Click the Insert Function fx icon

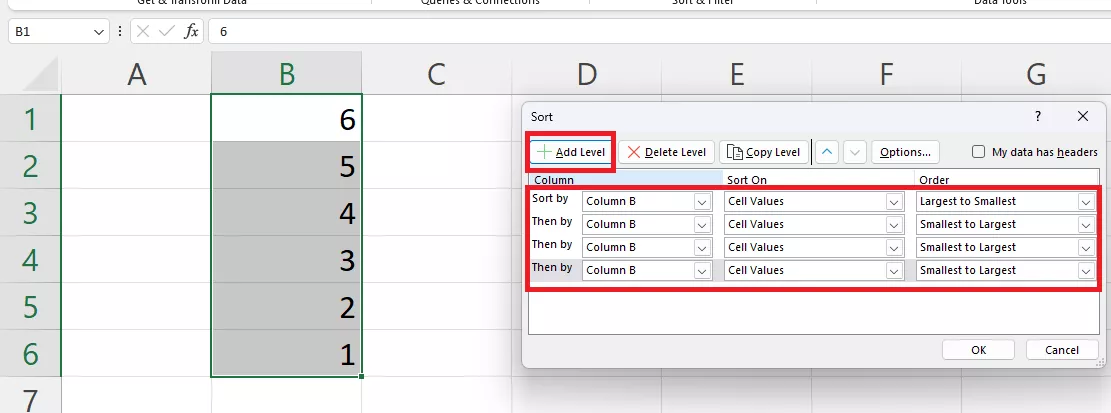(191, 31)
